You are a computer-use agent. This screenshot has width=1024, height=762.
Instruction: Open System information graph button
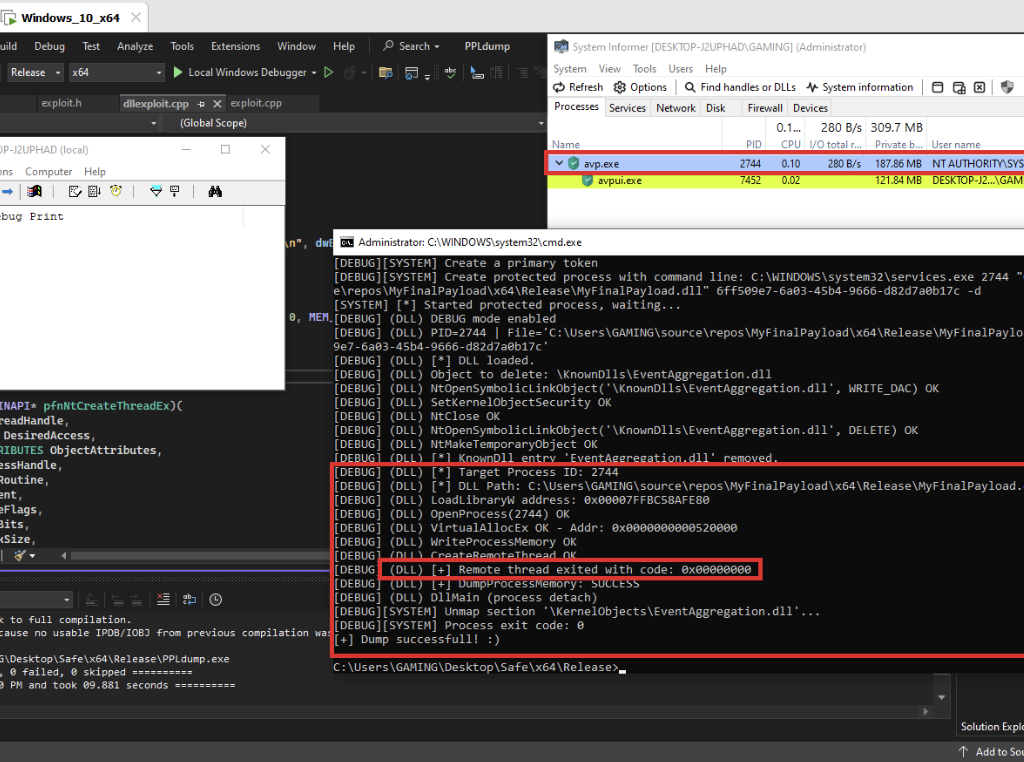click(x=859, y=87)
